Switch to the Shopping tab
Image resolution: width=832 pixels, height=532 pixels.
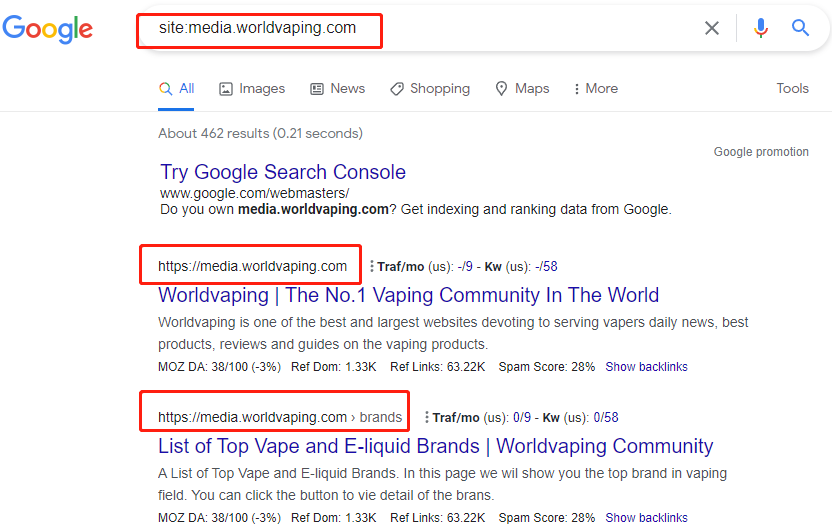(430, 89)
